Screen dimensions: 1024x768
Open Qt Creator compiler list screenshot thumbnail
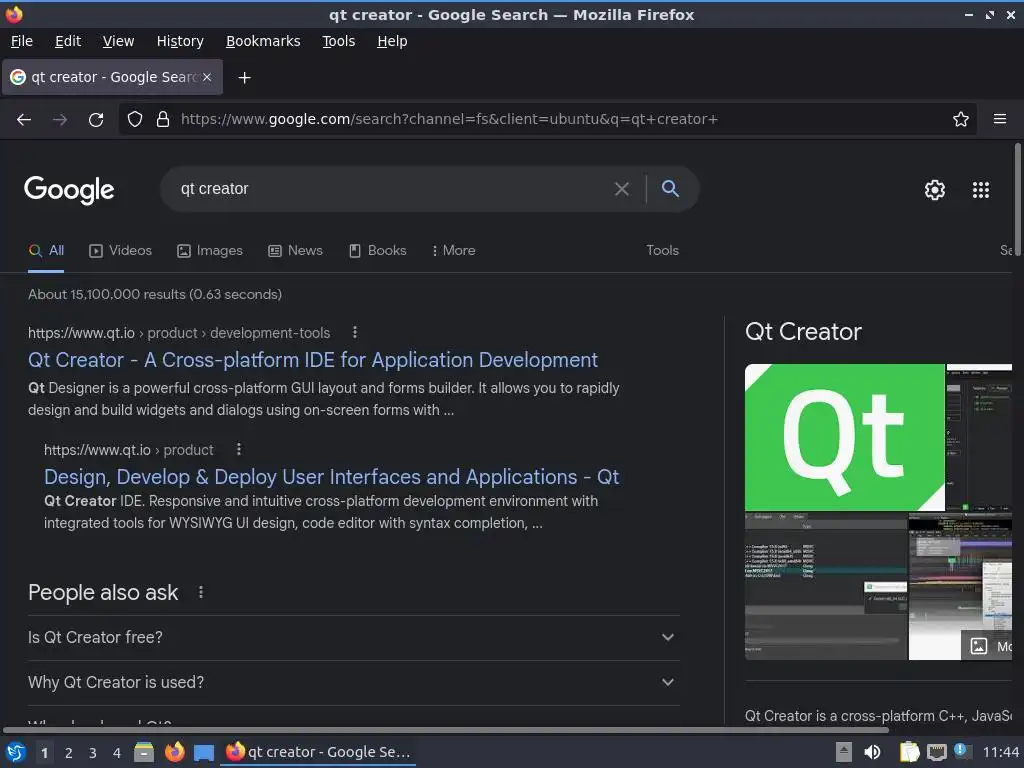click(x=825, y=586)
